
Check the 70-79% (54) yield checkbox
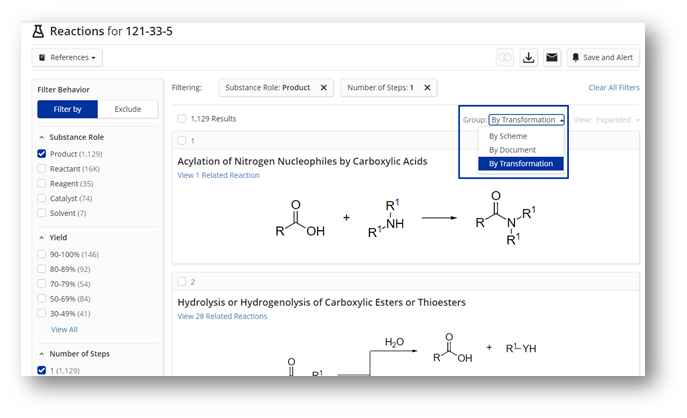point(42,284)
